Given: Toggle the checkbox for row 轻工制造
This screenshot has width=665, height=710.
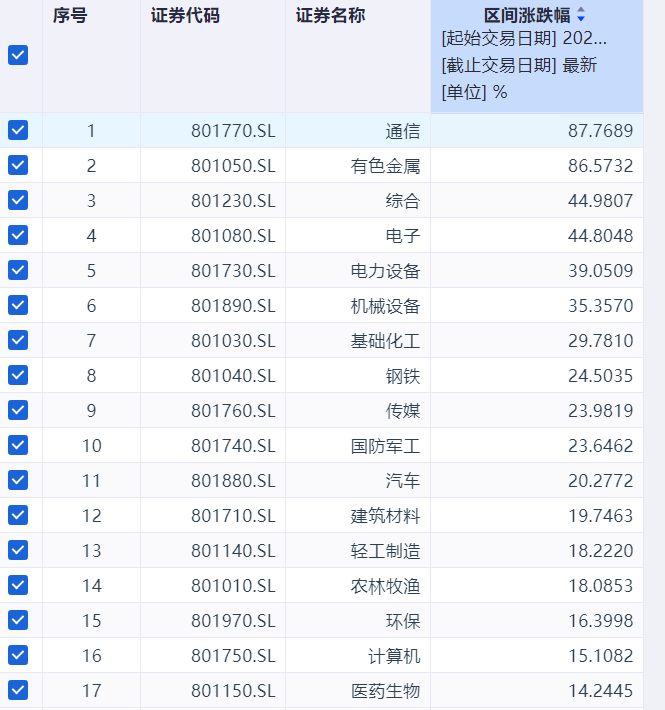Looking at the screenshot, I should click(18, 550).
